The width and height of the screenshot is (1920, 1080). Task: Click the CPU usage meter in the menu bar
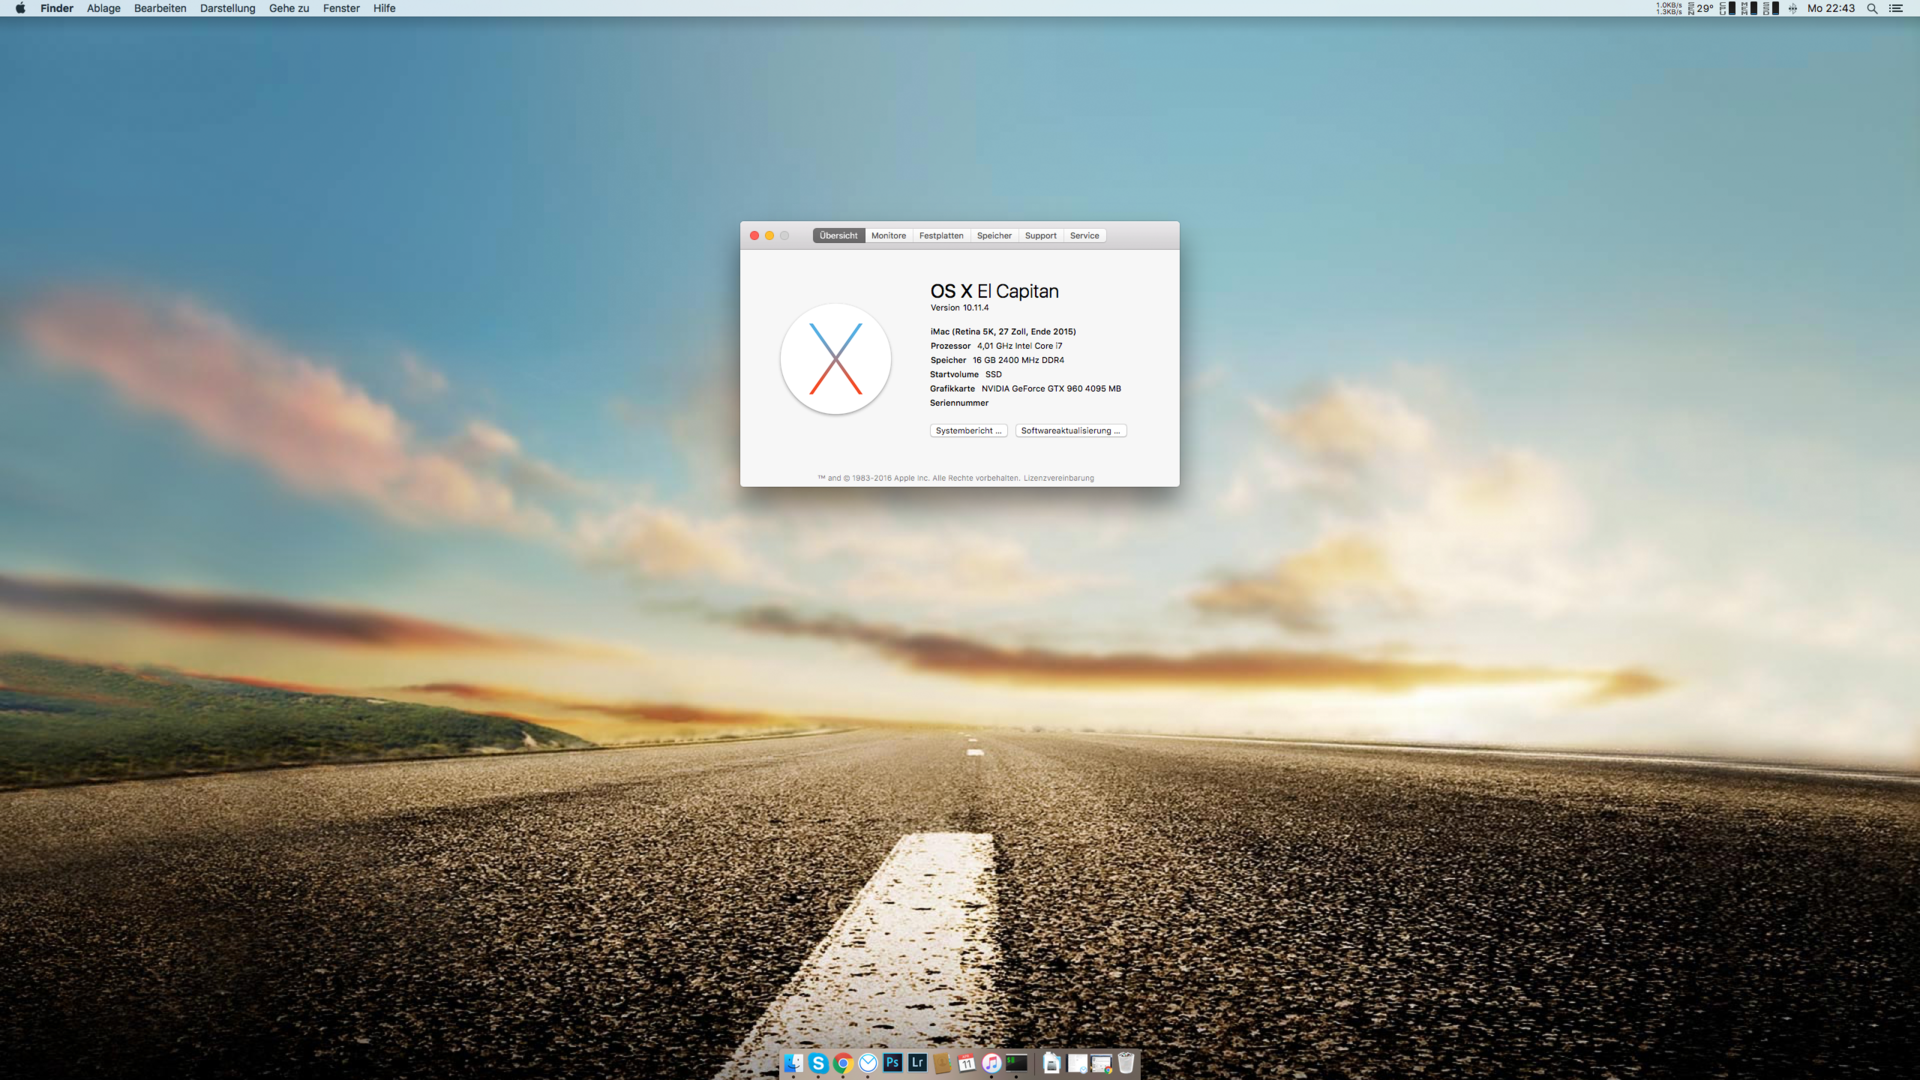click(1728, 8)
